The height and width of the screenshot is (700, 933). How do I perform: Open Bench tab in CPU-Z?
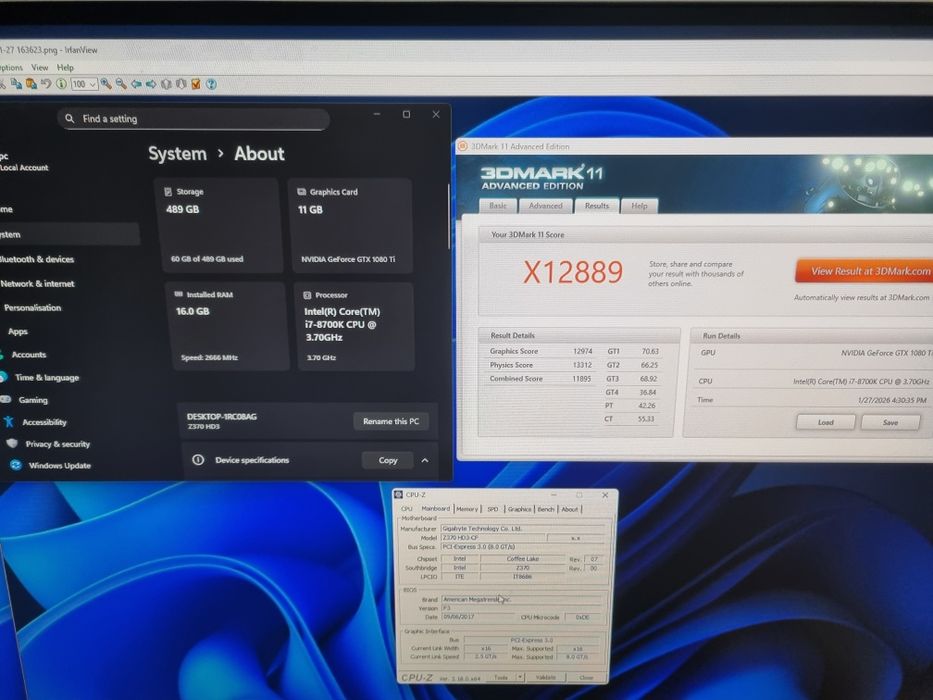tap(546, 509)
